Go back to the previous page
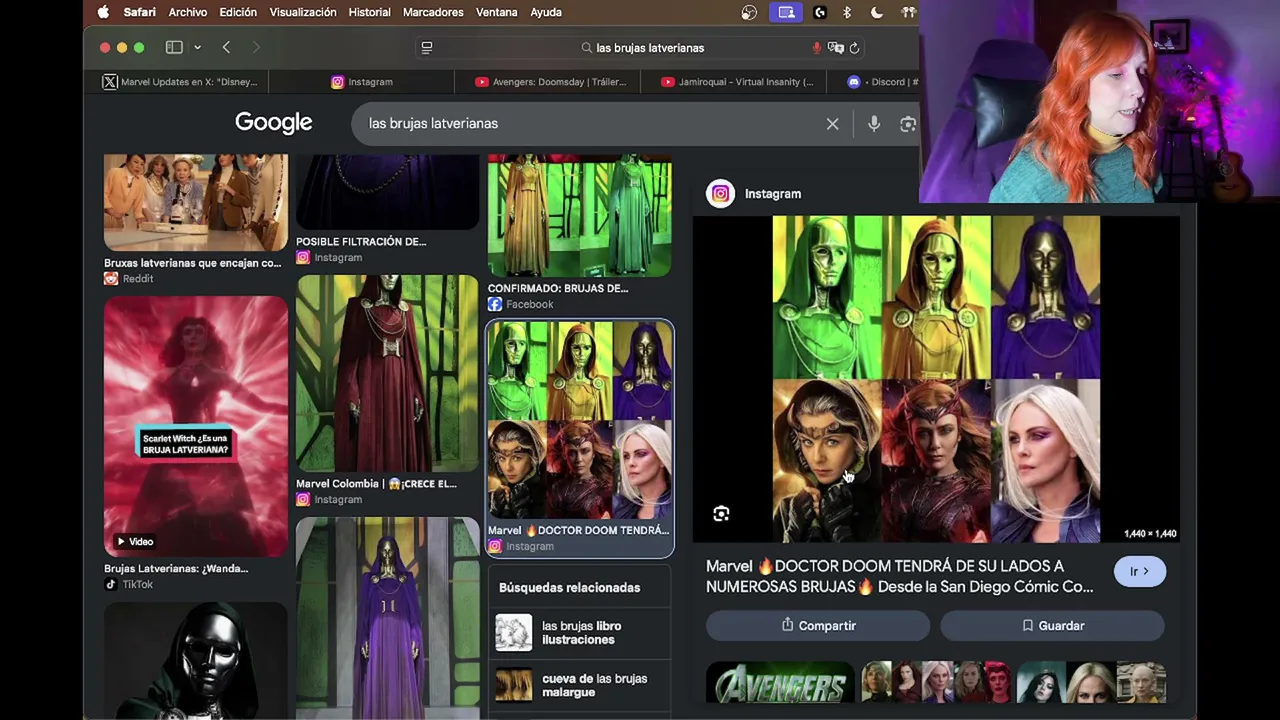Viewport: 1280px width, 720px height. tap(227, 47)
